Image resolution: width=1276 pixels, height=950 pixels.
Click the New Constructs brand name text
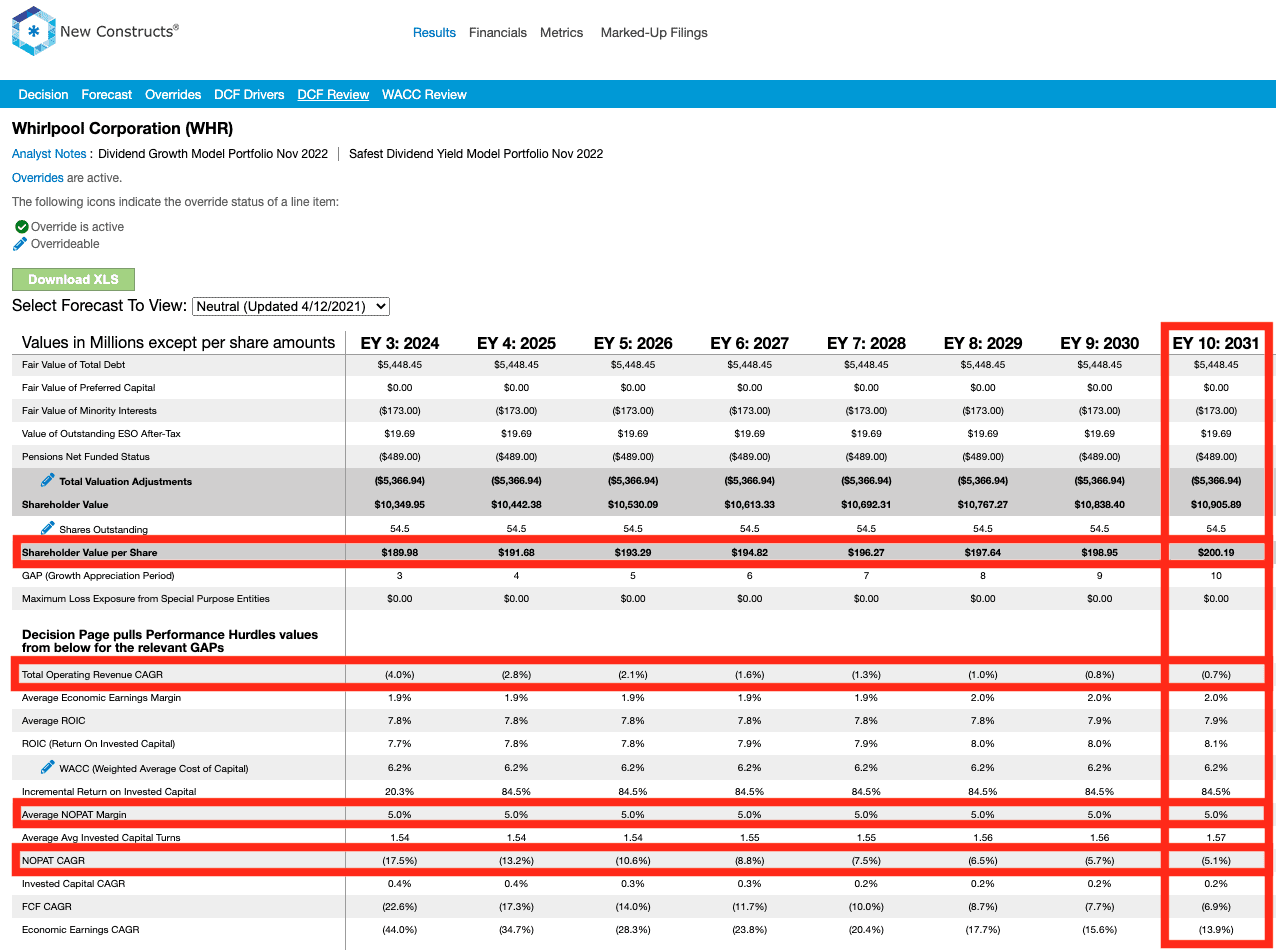click(119, 31)
